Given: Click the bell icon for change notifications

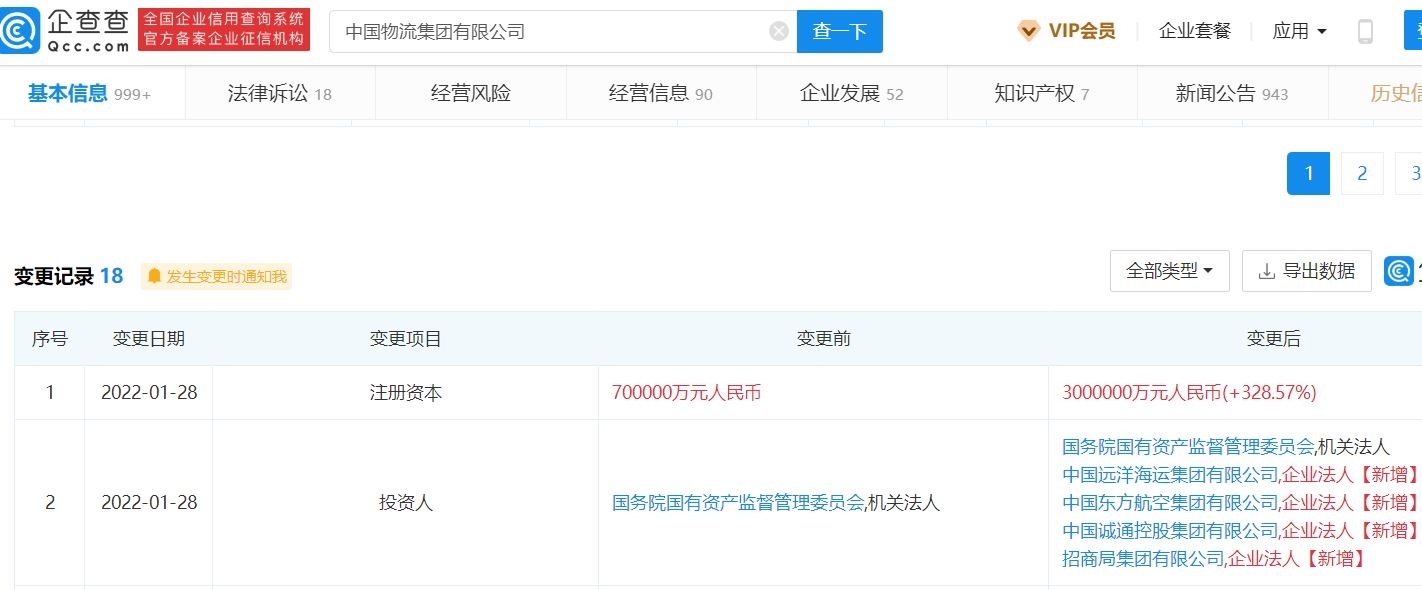Looking at the screenshot, I should tap(154, 276).
